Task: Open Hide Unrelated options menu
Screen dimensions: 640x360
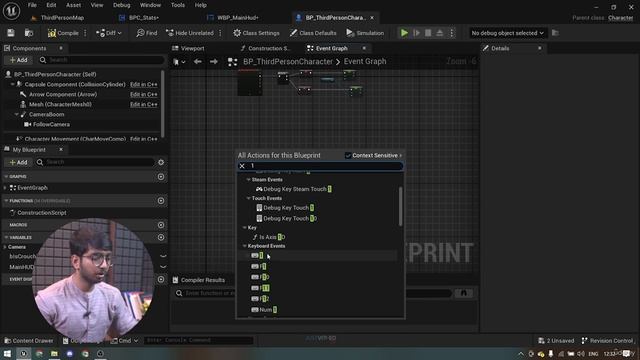Action: (x=220, y=33)
